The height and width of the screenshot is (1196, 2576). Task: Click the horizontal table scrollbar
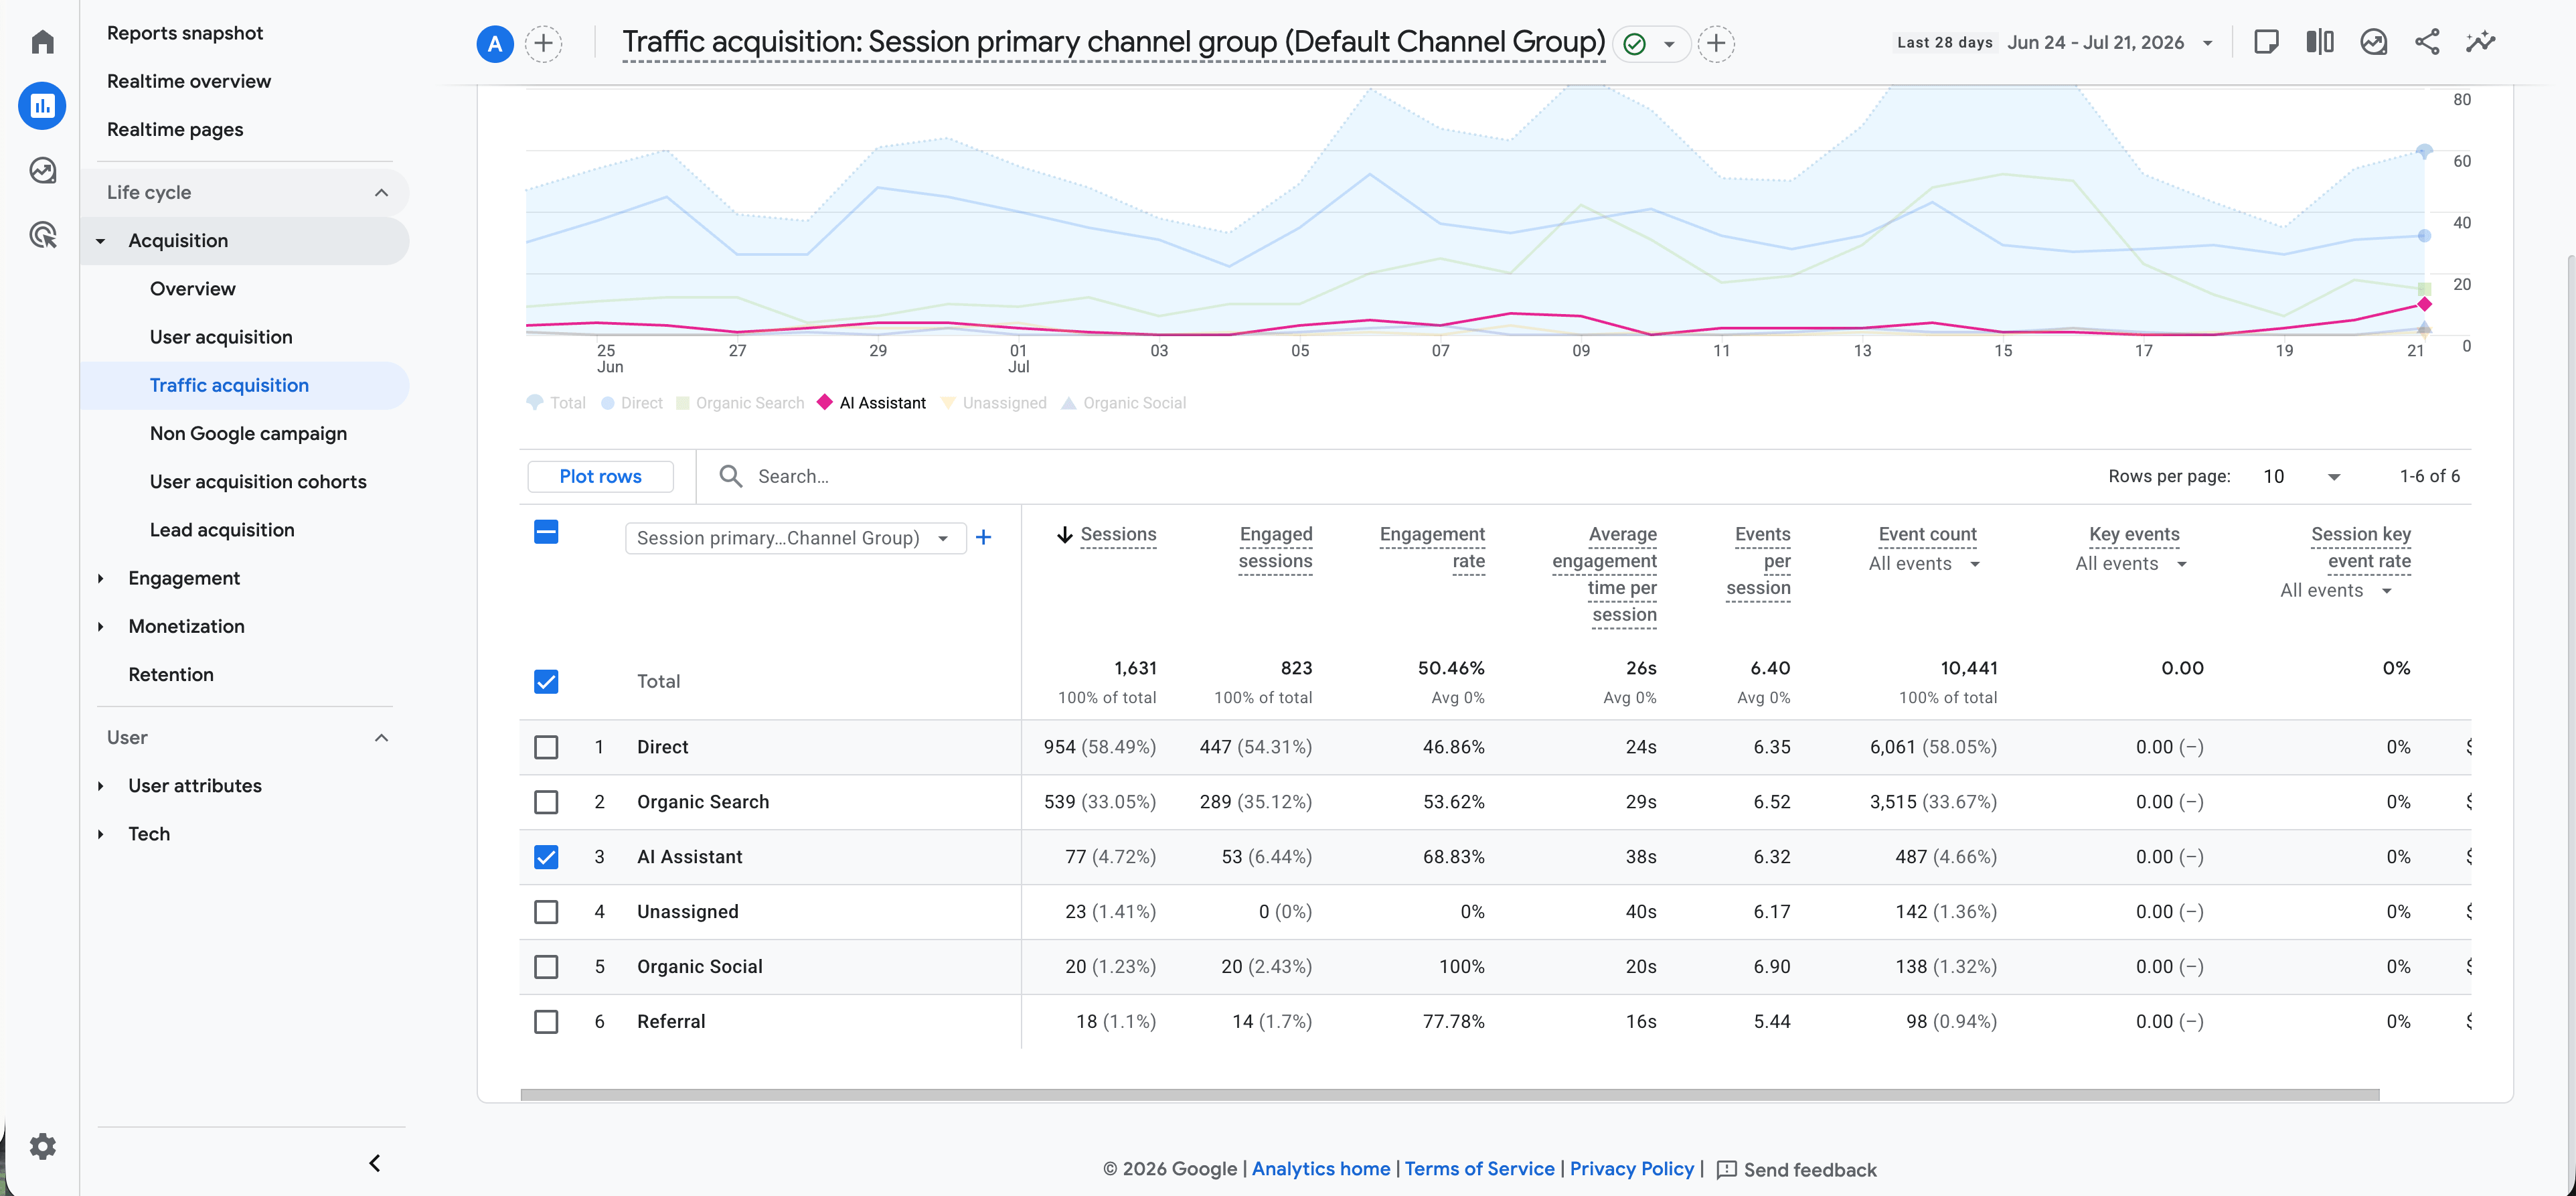1449,1095
